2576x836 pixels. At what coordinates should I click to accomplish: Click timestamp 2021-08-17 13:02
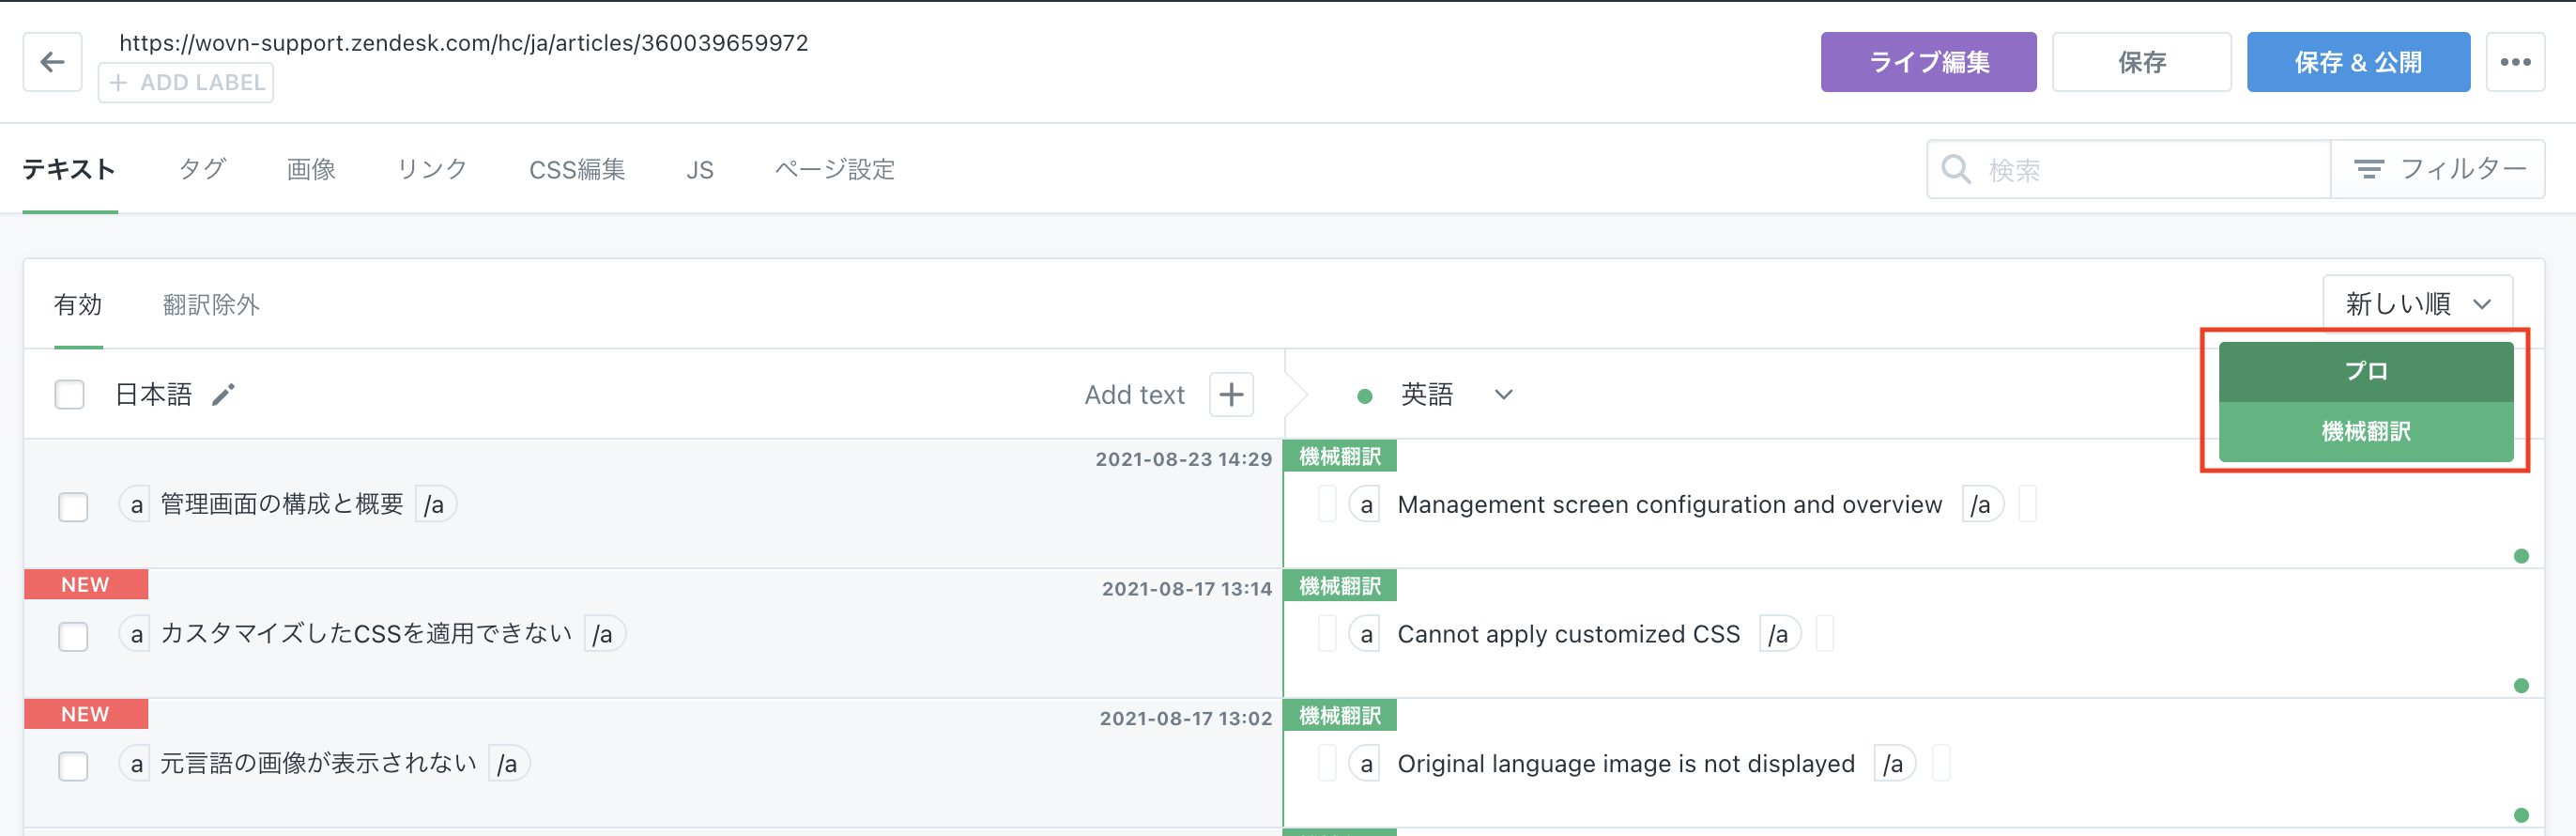(1185, 718)
